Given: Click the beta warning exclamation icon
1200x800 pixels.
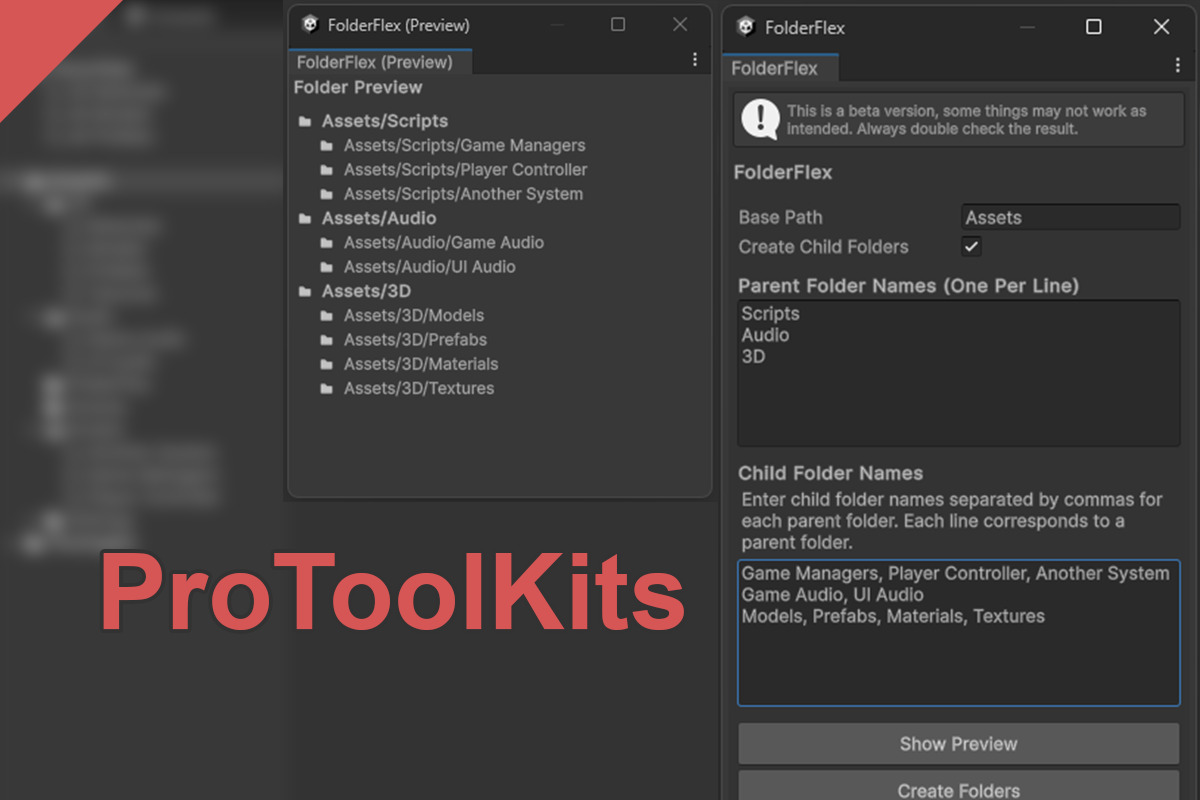Looking at the screenshot, I should 760,120.
